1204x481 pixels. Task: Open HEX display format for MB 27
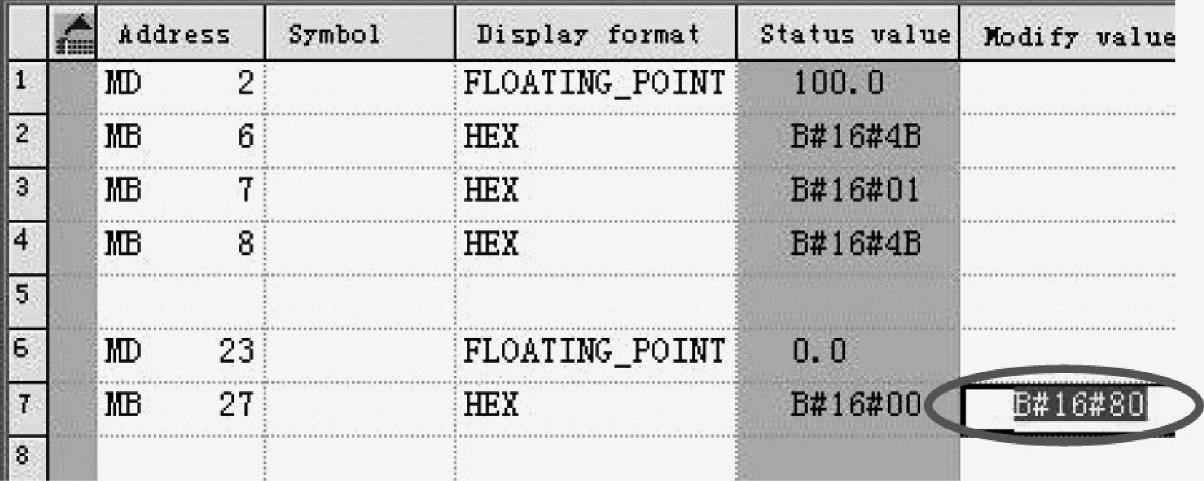pos(594,406)
